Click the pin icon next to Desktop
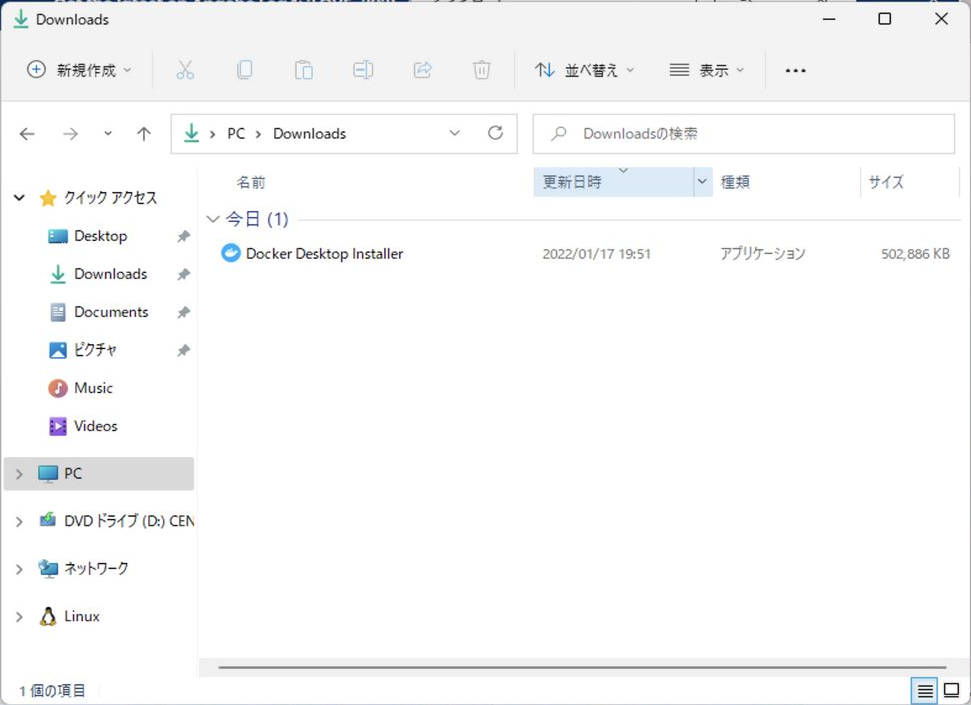Image resolution: width=971 pixels, height=705 pixels. point(183,236)
